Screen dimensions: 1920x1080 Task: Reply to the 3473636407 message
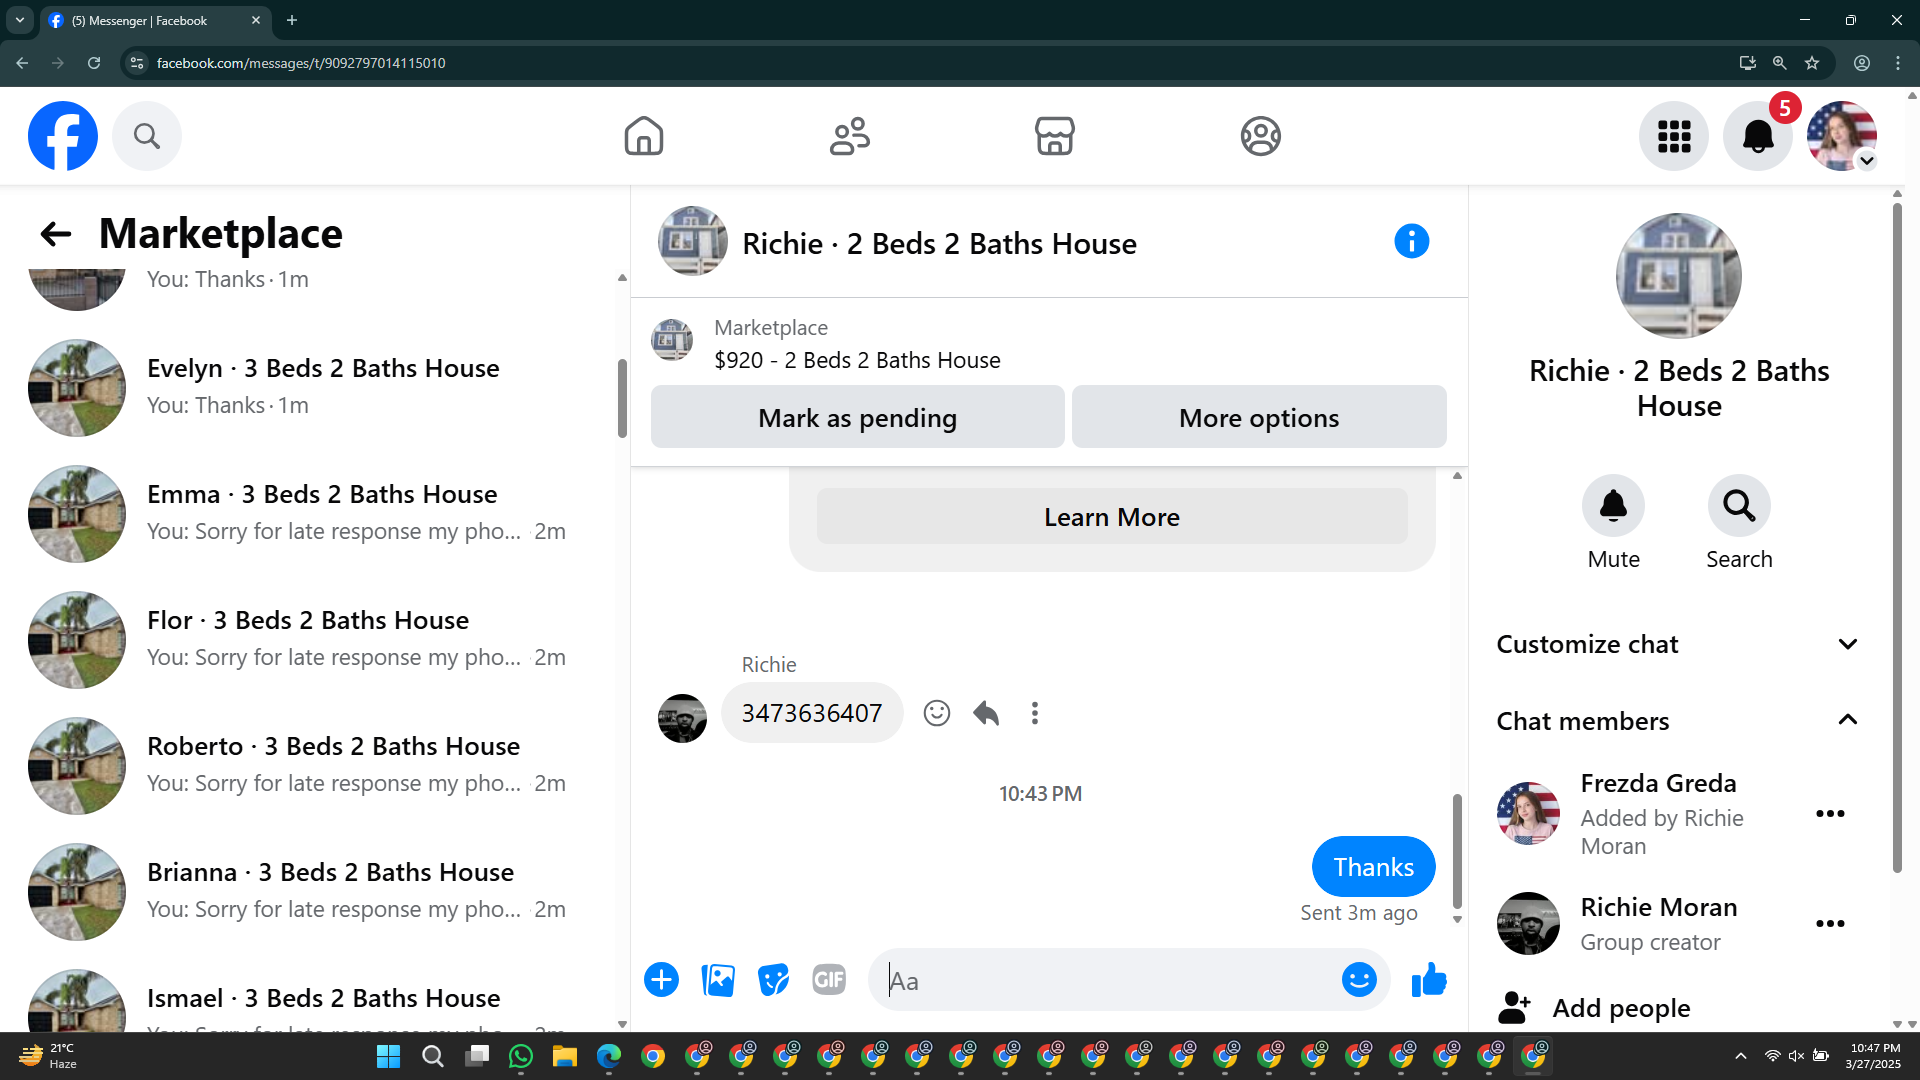click(986, 713)
